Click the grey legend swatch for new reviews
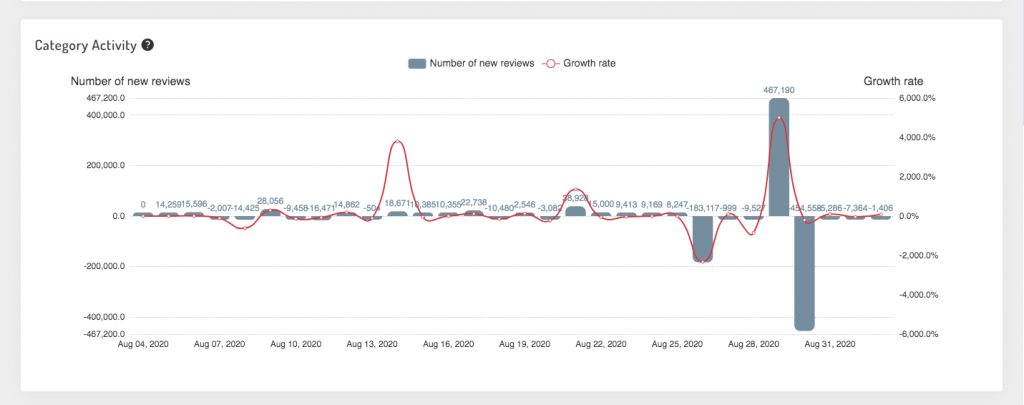This screenshot has height=405, width=1024. tap(417, 63)
